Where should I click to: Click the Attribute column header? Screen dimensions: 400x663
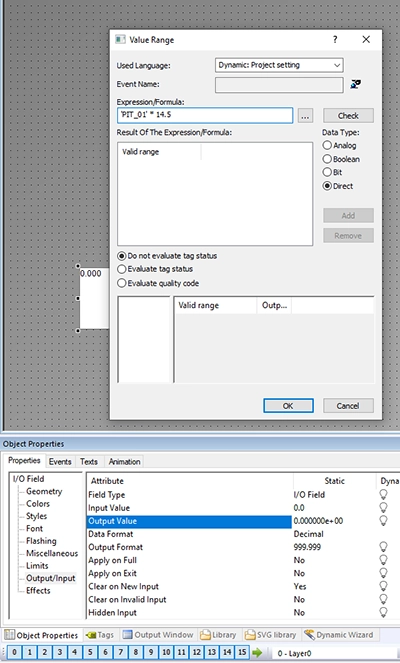pos(189,481)
